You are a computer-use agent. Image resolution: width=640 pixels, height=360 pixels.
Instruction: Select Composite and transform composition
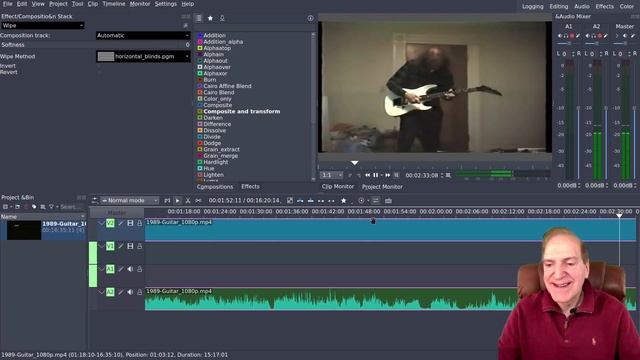242,111
